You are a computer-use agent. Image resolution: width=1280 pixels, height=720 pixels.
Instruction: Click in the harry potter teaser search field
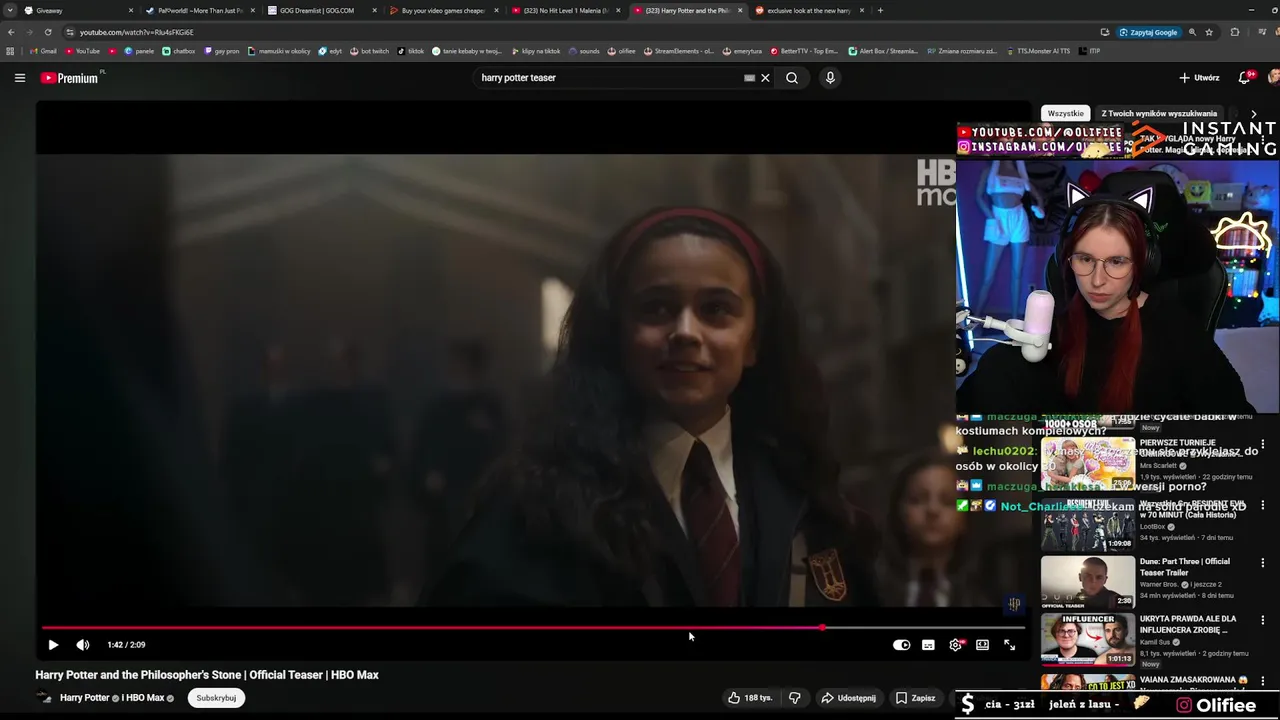pos(609,78)
